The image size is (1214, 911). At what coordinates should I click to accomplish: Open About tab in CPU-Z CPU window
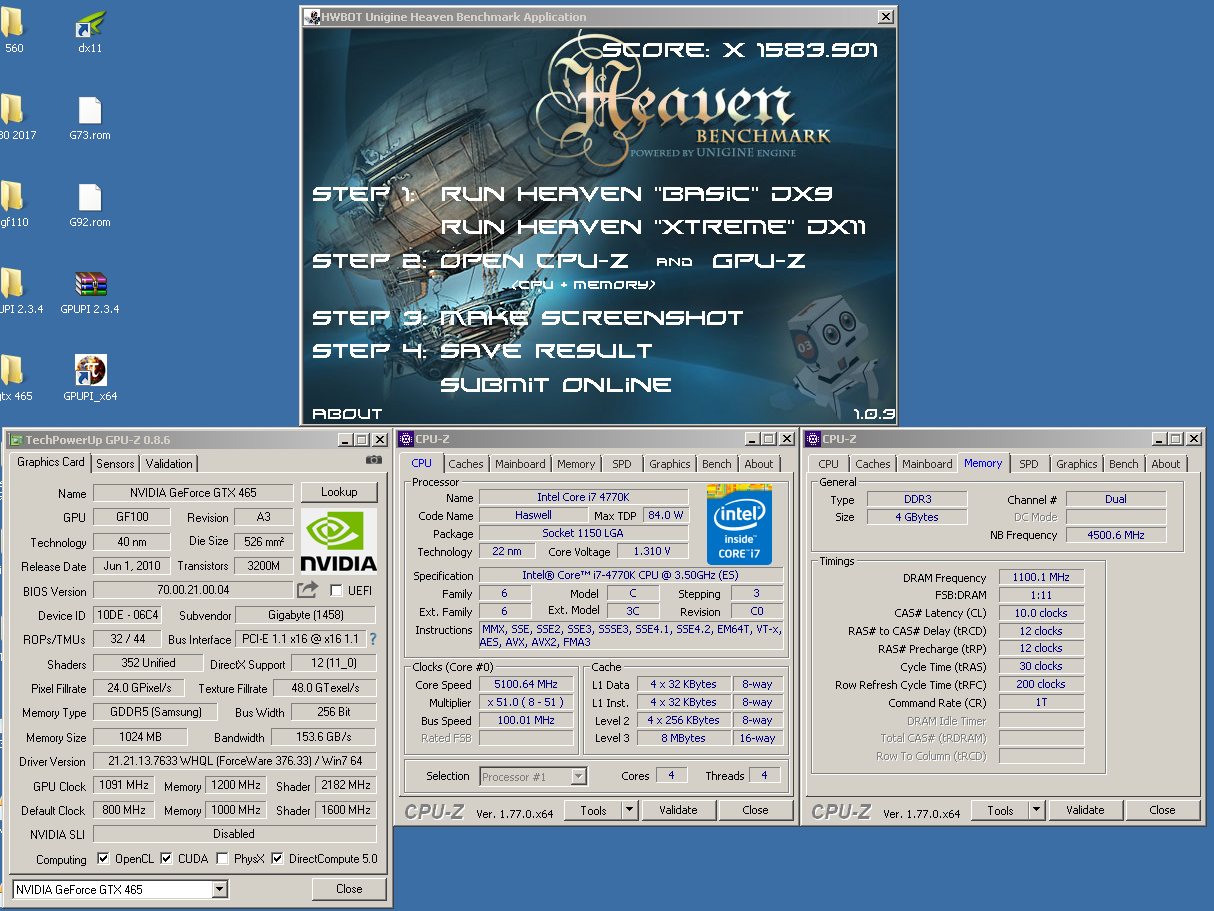pyautogui.click(x=759, y=464)
